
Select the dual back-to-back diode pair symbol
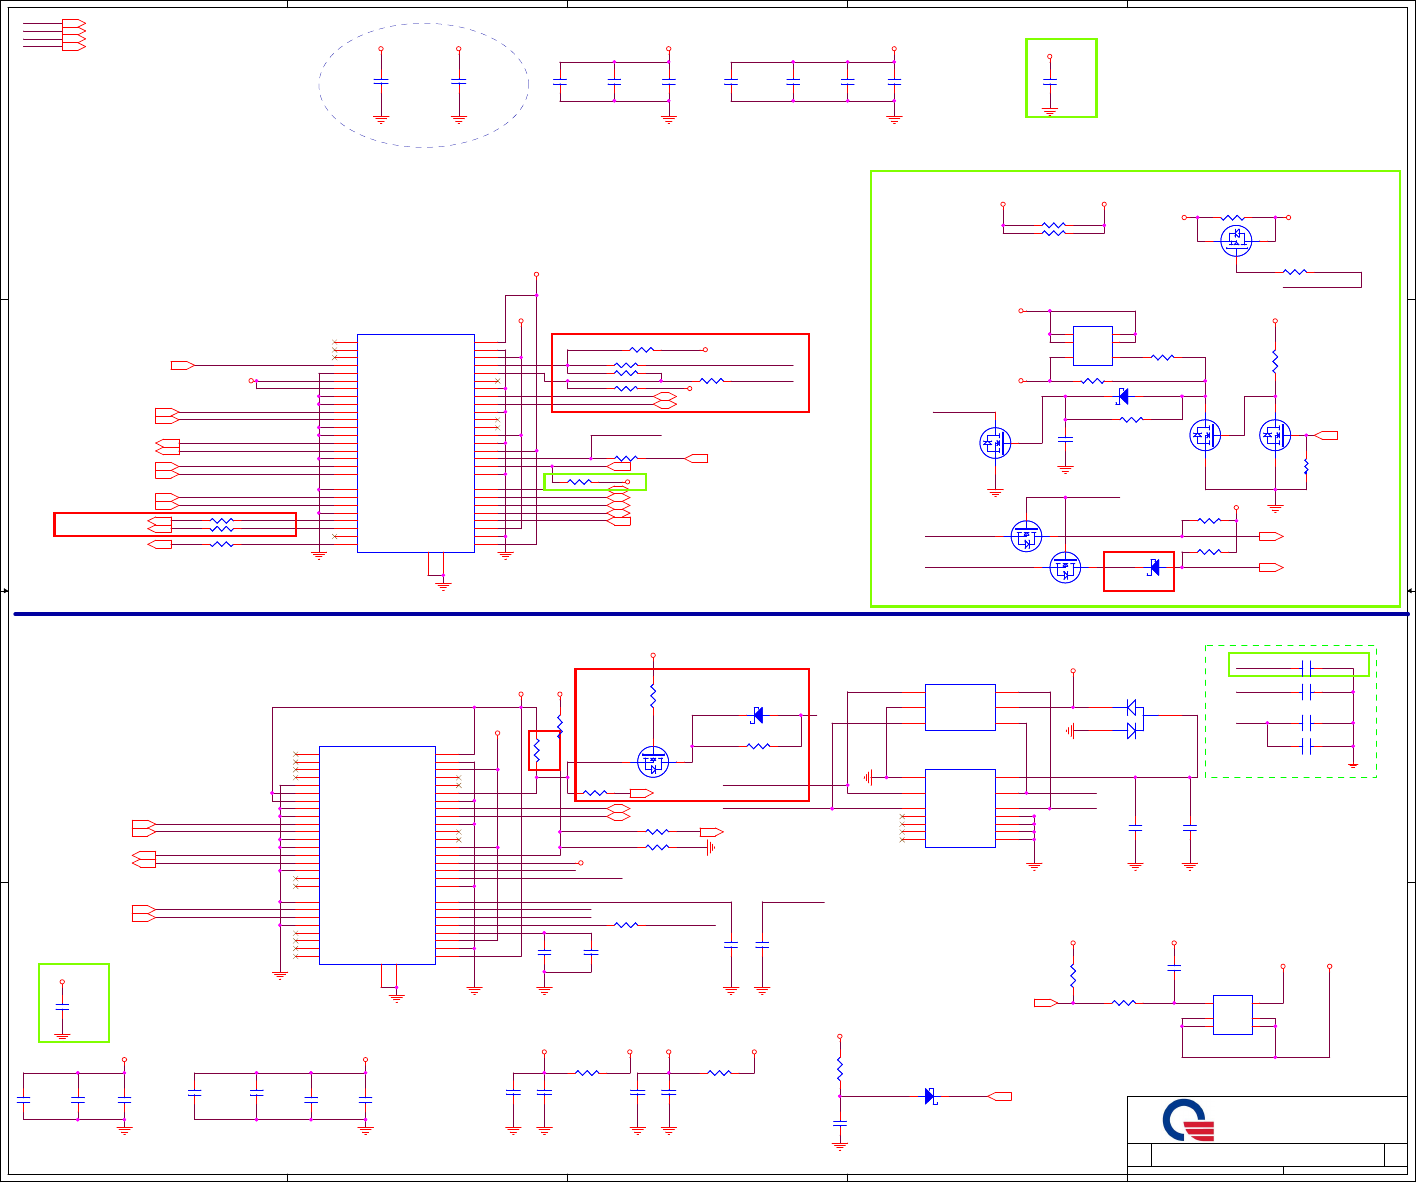pos(1134,719)
